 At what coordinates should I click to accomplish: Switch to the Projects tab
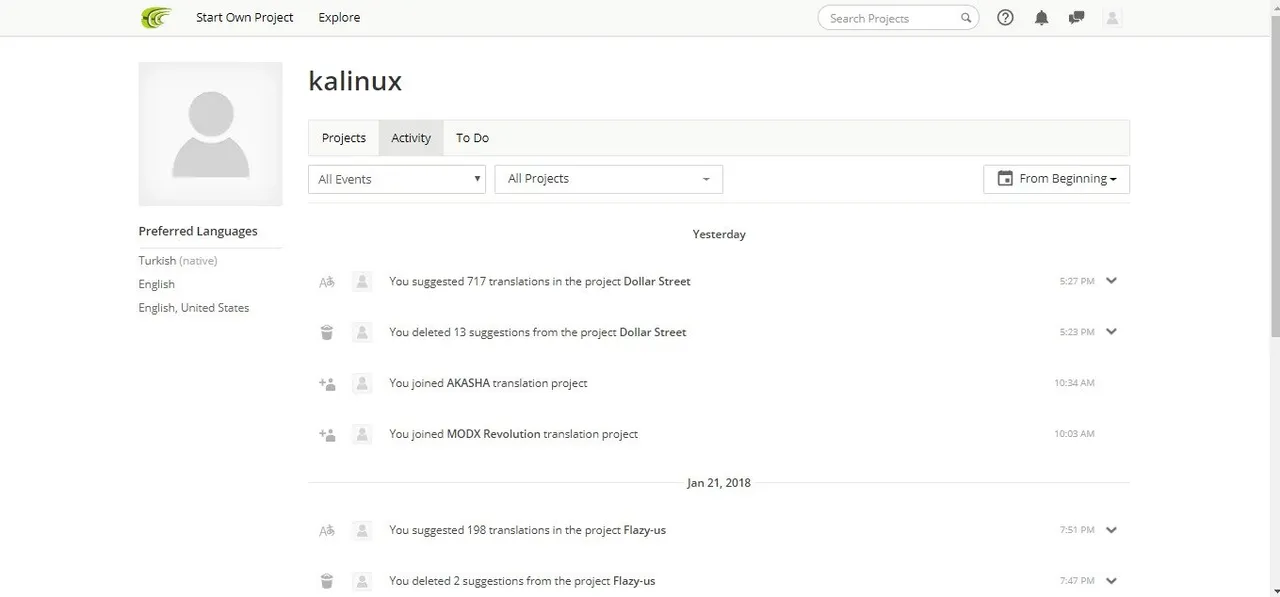[x=344, y=138]
